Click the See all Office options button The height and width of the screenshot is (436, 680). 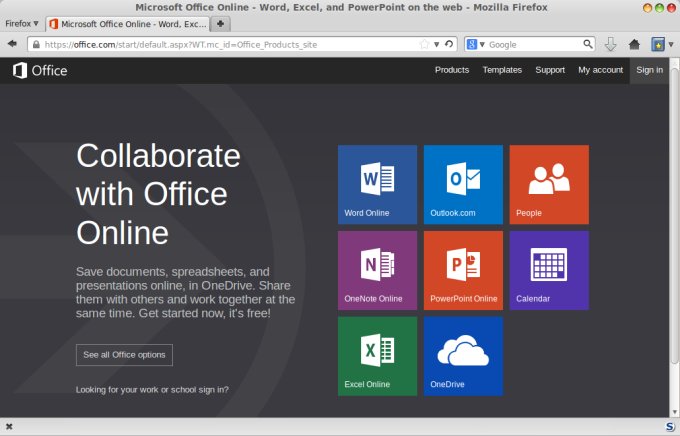tap(124, 355)
